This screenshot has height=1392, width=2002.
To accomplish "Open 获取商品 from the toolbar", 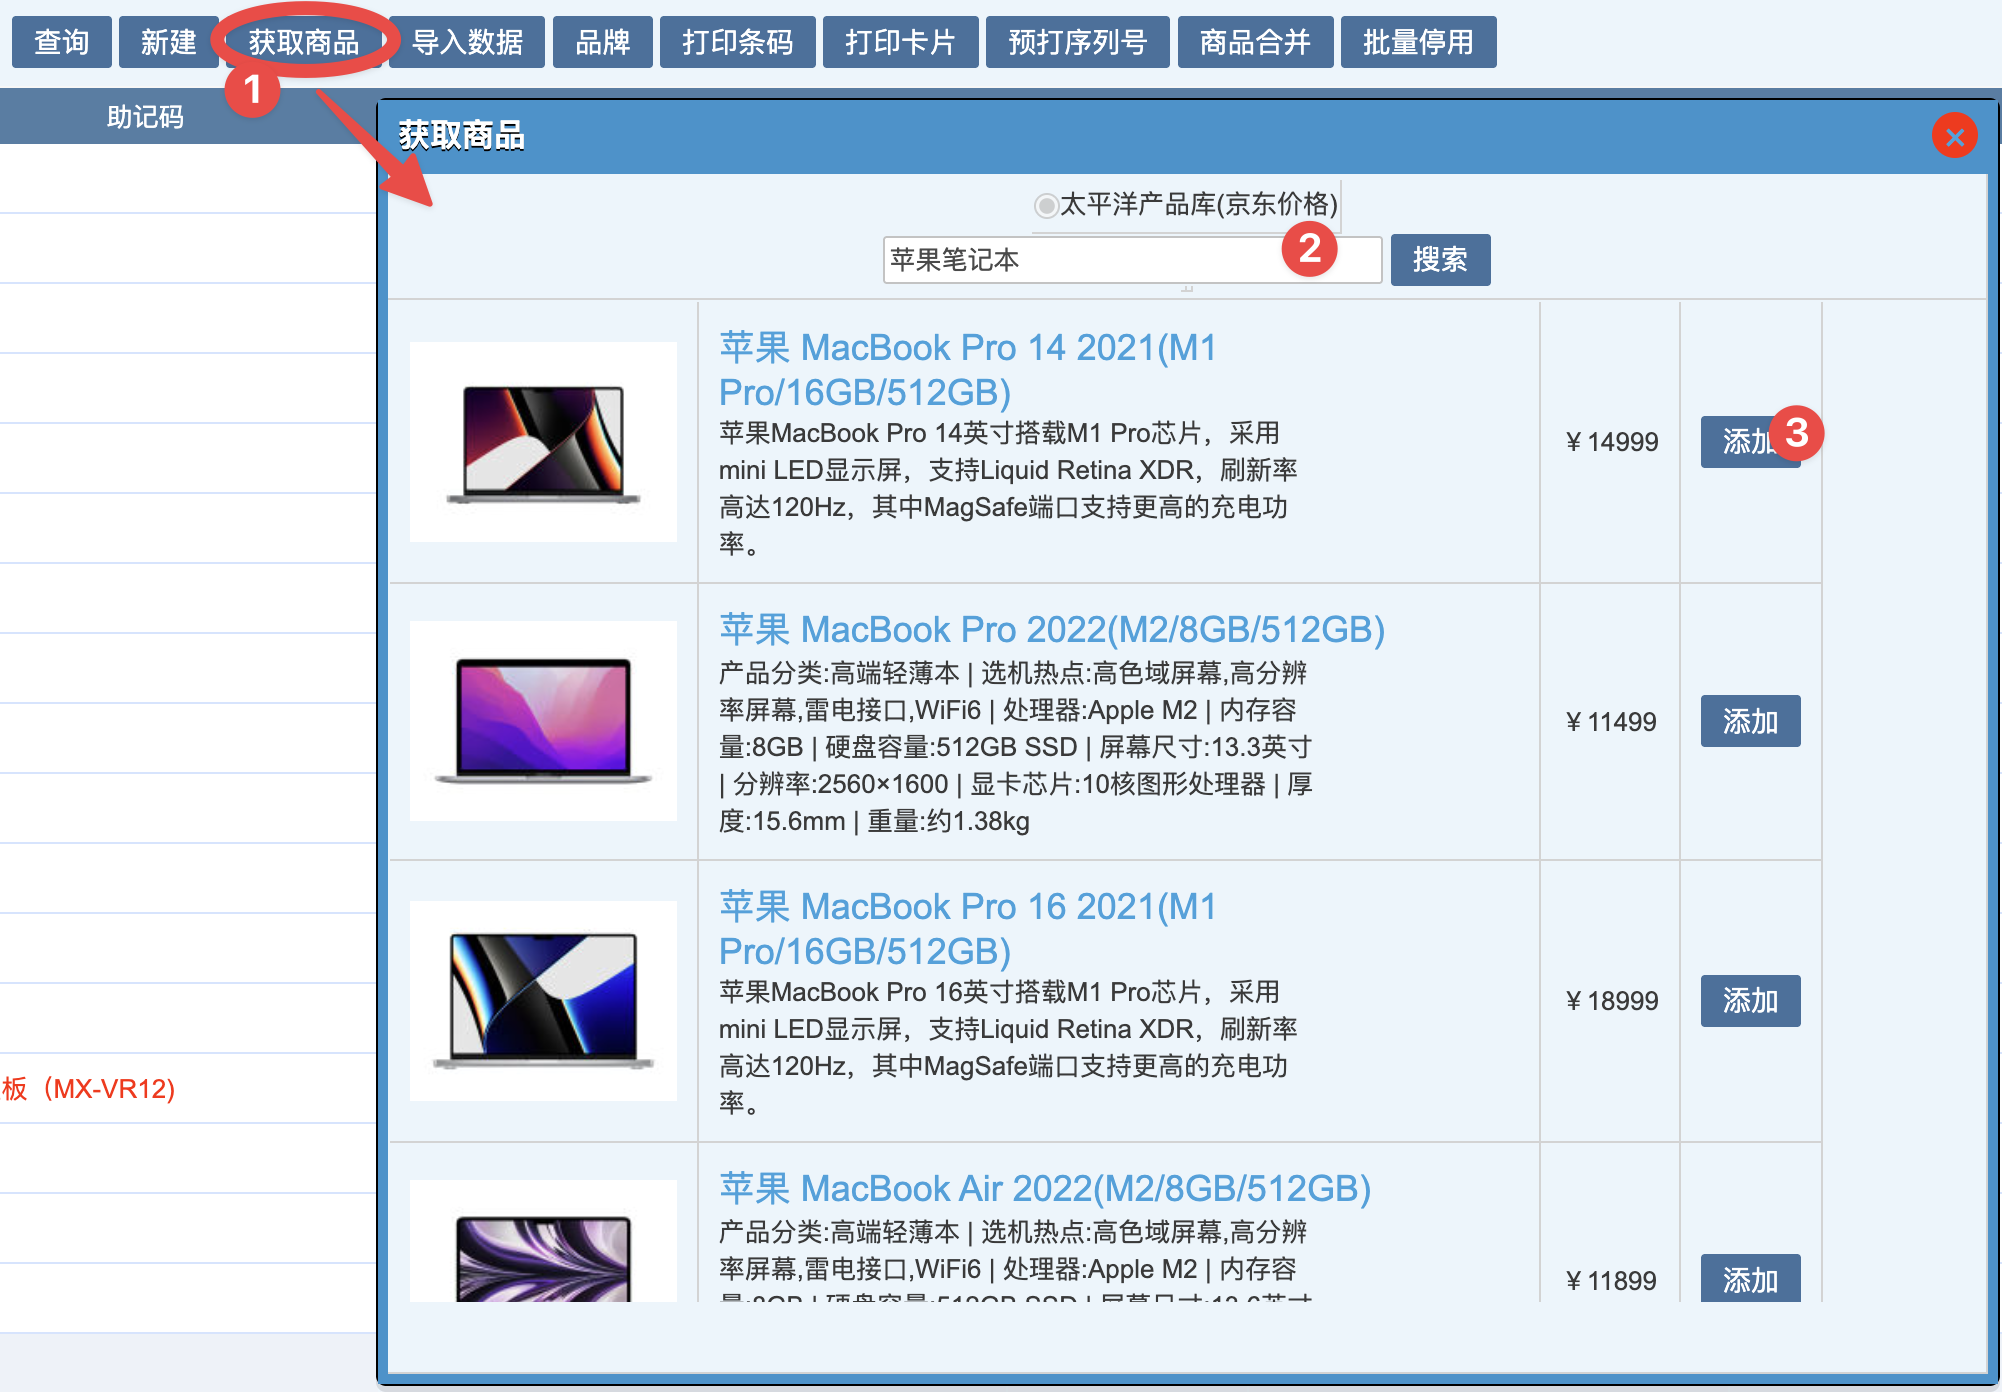I will pyautogui.click(x=303, y=42).
